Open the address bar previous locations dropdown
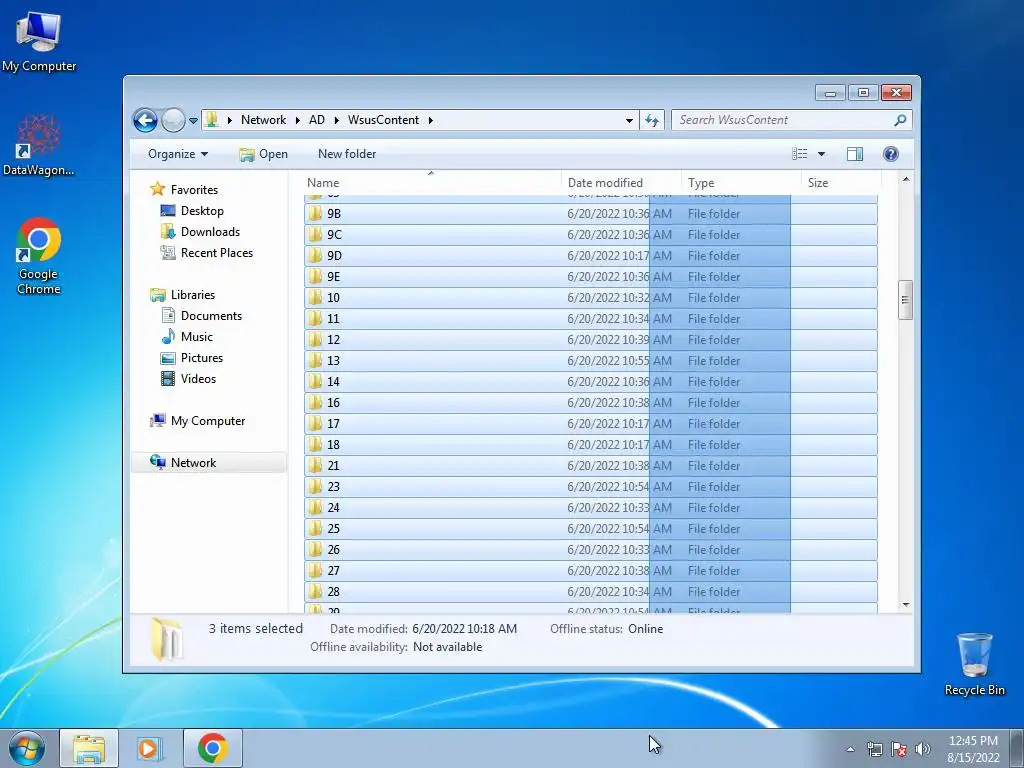The image size is (1024, 768). 629,120
